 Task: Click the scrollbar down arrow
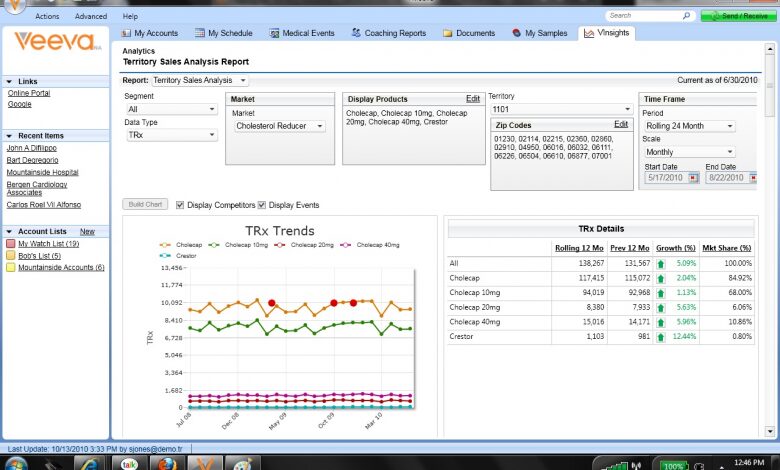click(x=770, y=432)
